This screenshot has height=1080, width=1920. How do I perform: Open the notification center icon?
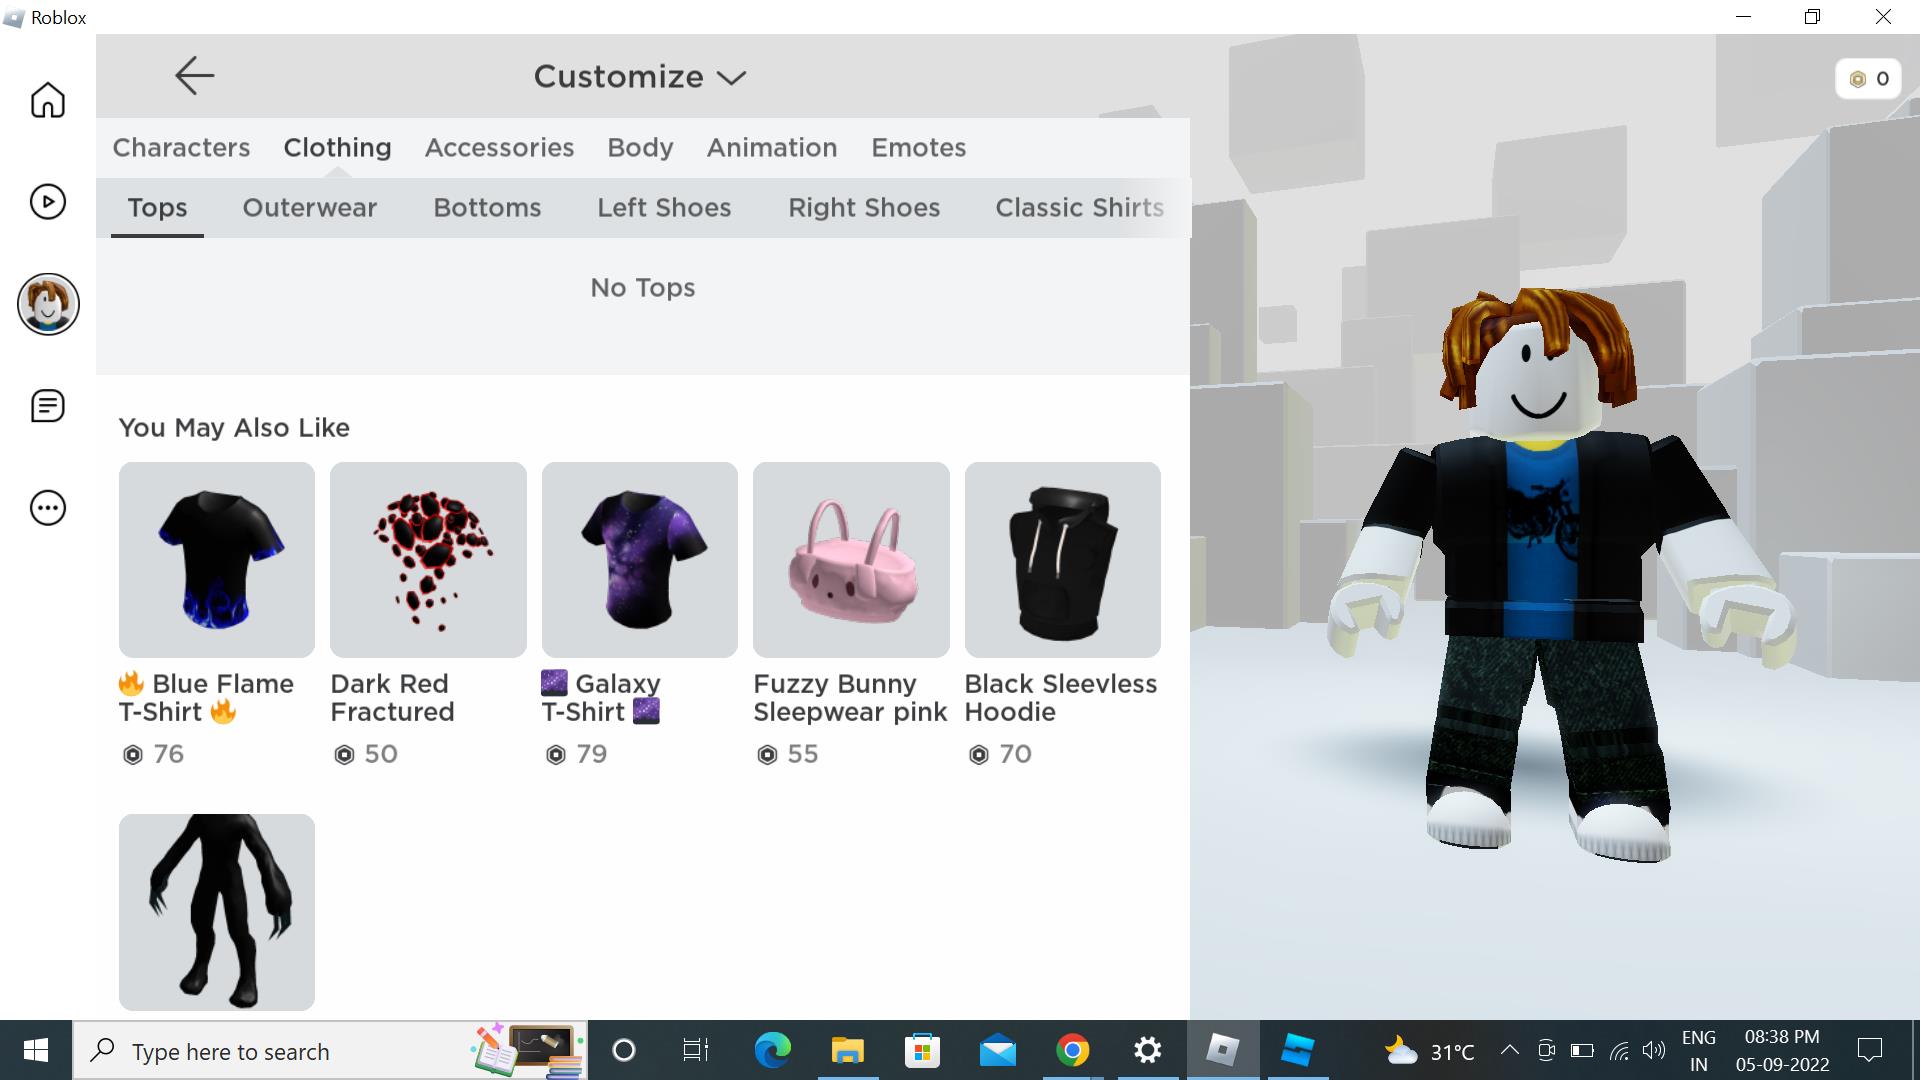(1869, 1050)
